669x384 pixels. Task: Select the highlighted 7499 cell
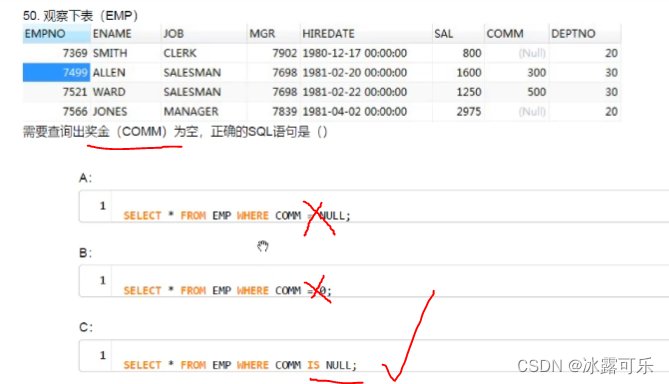pos(56,73)
